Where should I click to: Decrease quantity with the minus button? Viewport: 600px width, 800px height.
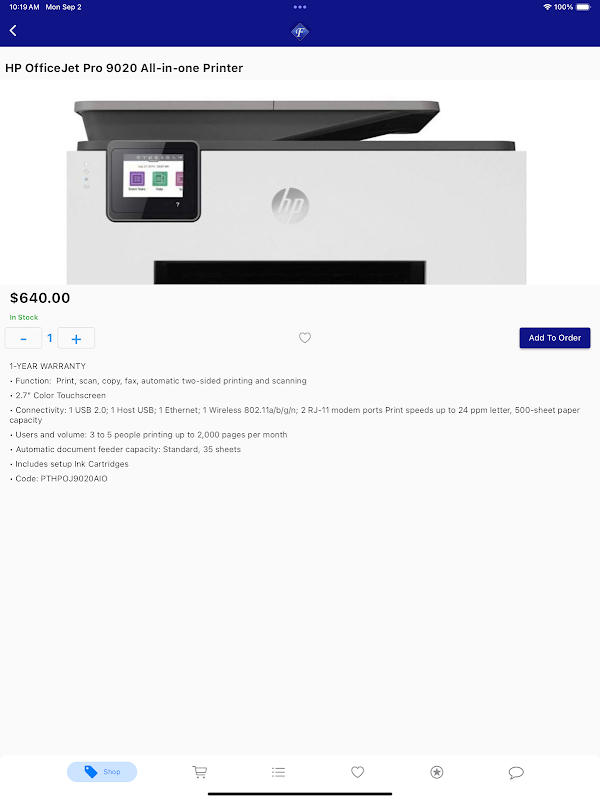[x=23, y=338]
